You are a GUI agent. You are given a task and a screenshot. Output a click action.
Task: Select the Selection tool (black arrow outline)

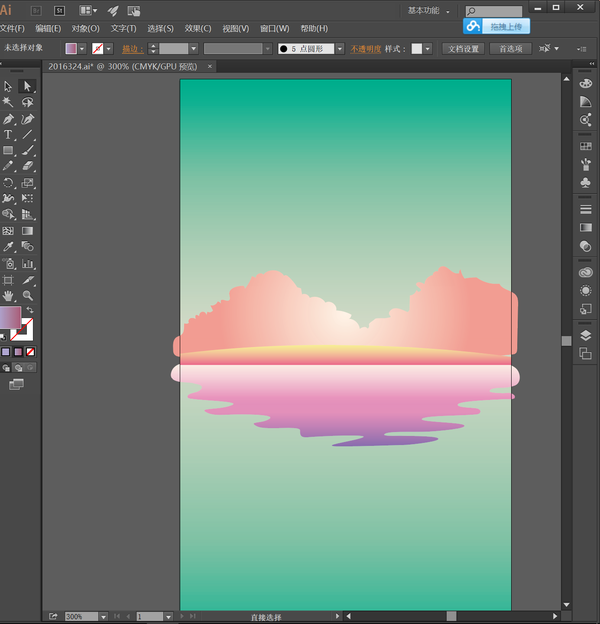pos(8,86)
